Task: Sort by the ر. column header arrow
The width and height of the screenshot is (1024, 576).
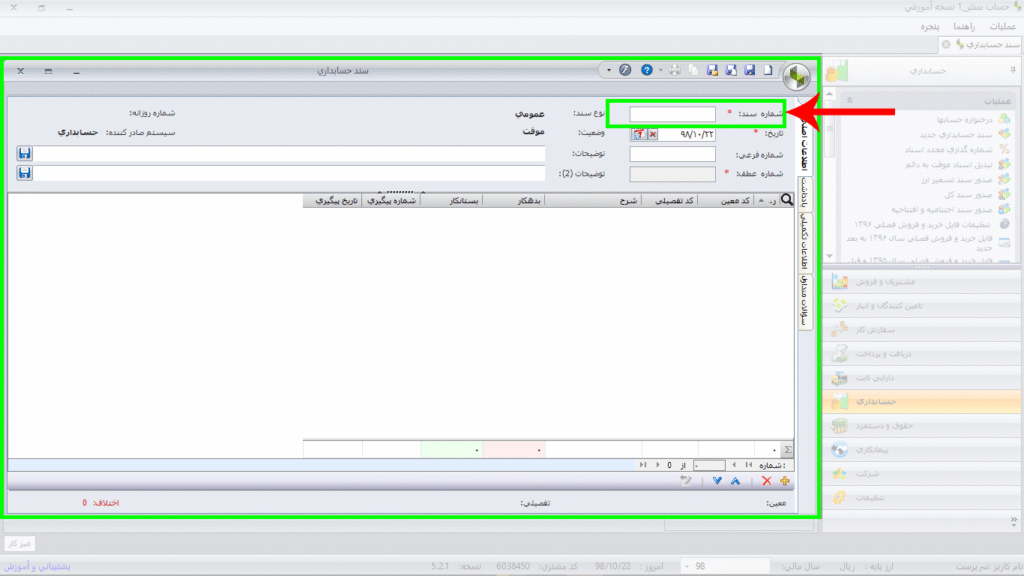Action: pyautogui.click(x=760, y=200)
